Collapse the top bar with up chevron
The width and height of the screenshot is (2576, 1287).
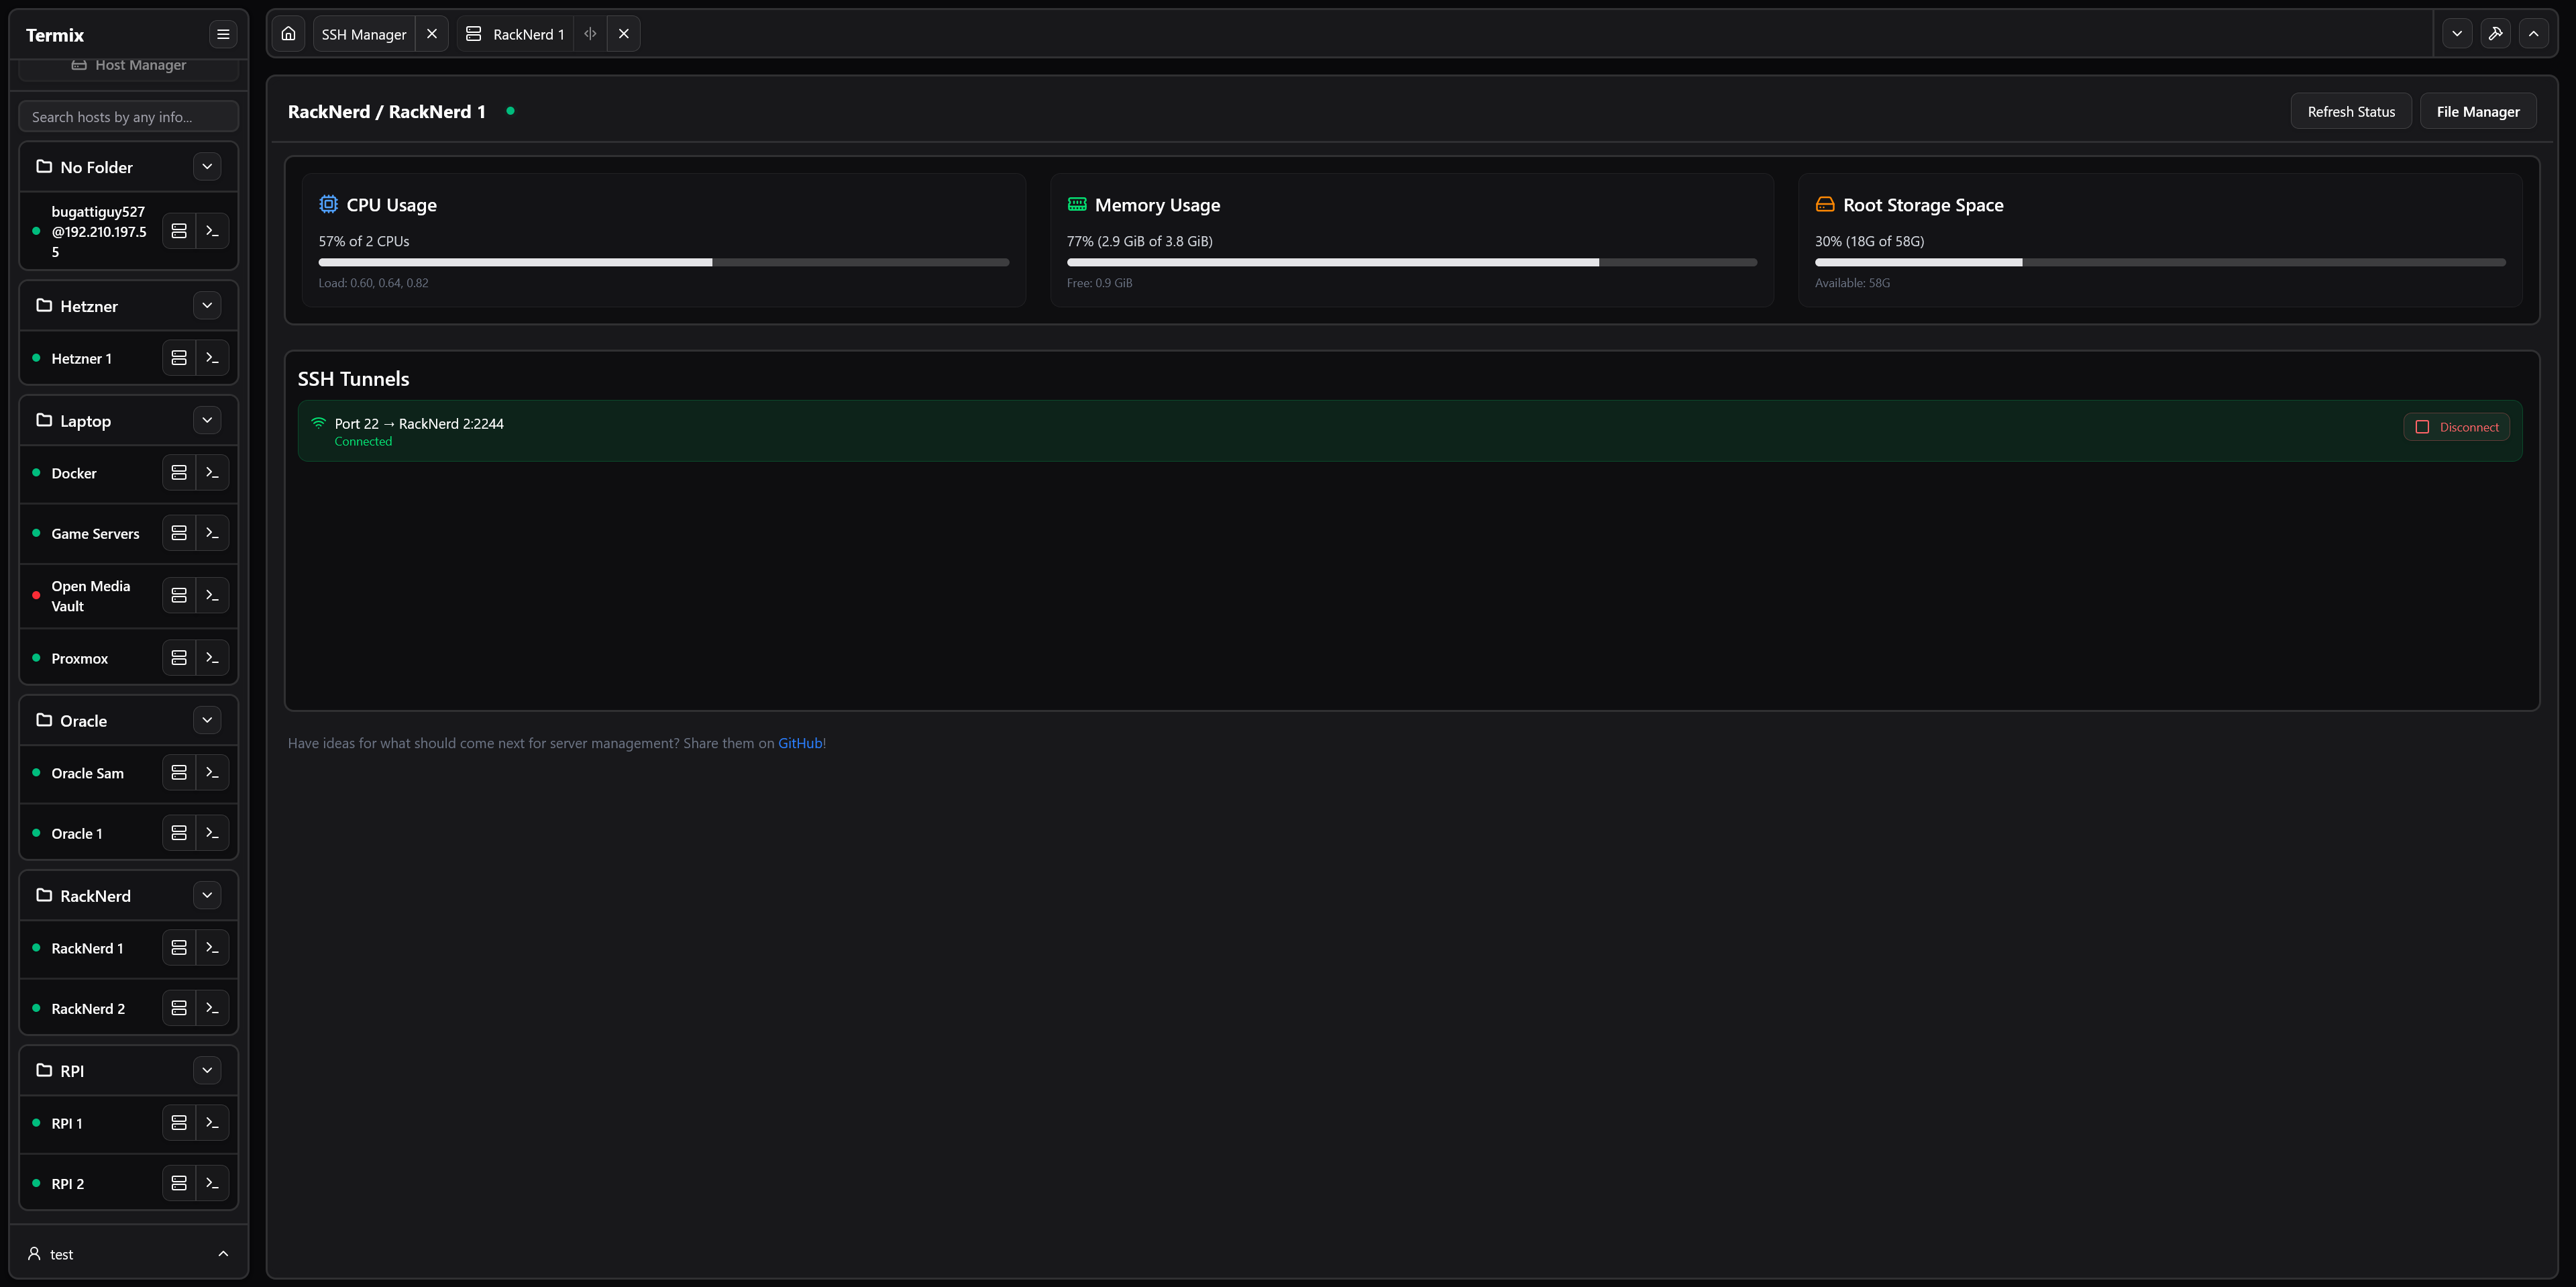coord(2533,34)
